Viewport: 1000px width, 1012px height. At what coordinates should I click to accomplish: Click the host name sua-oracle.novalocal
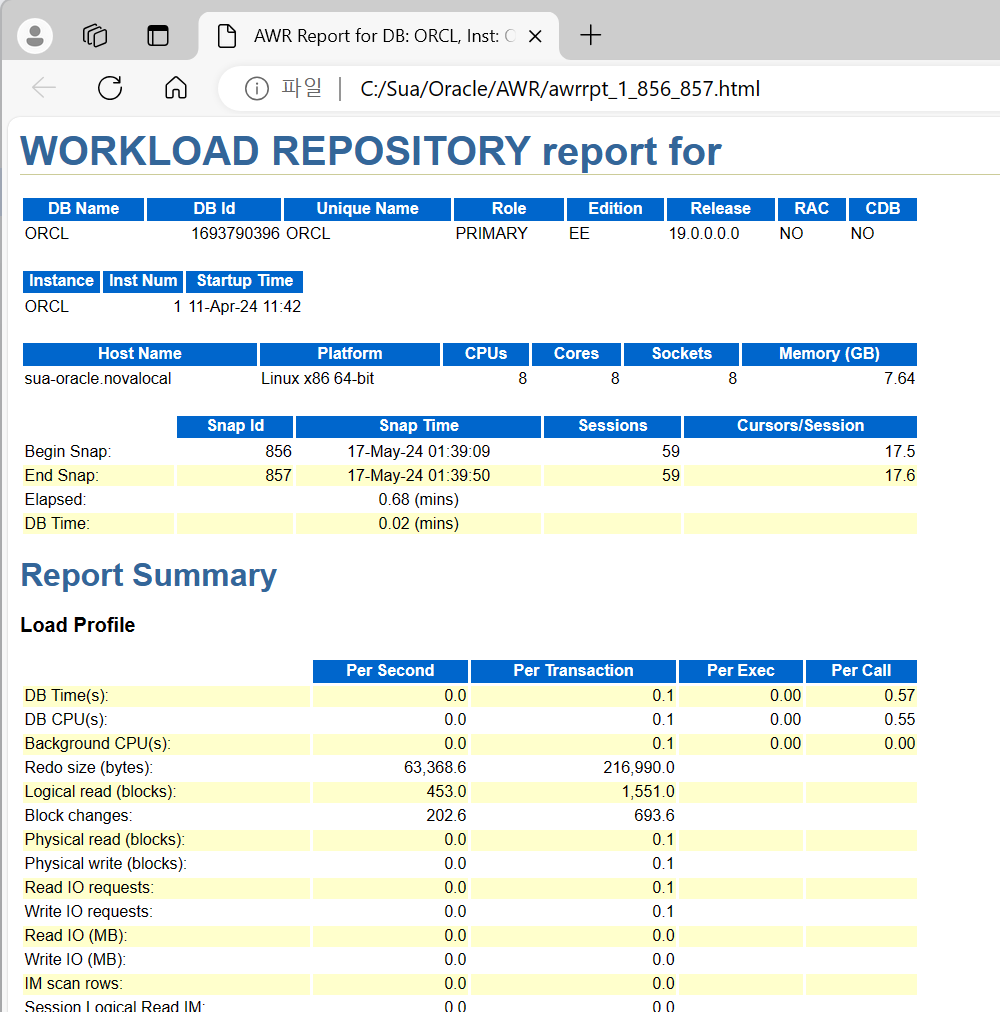tap(97, 379)
